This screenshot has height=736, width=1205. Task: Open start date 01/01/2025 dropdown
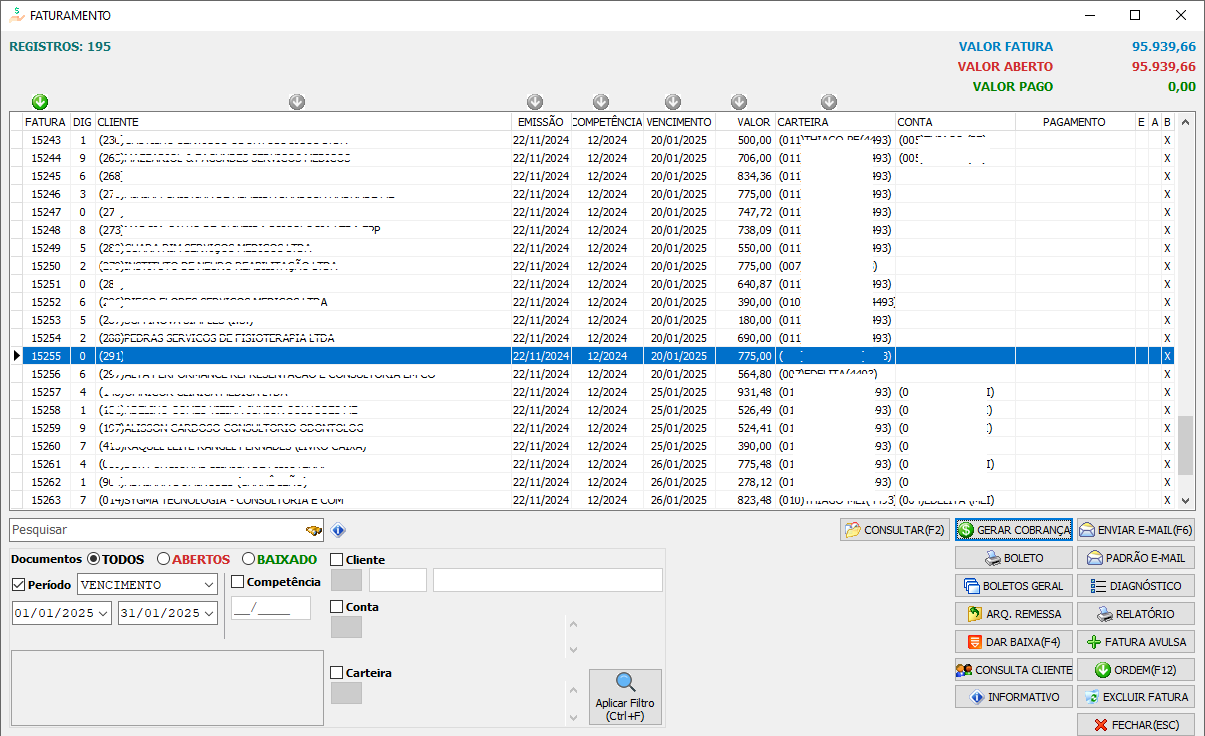click(103, 613)
